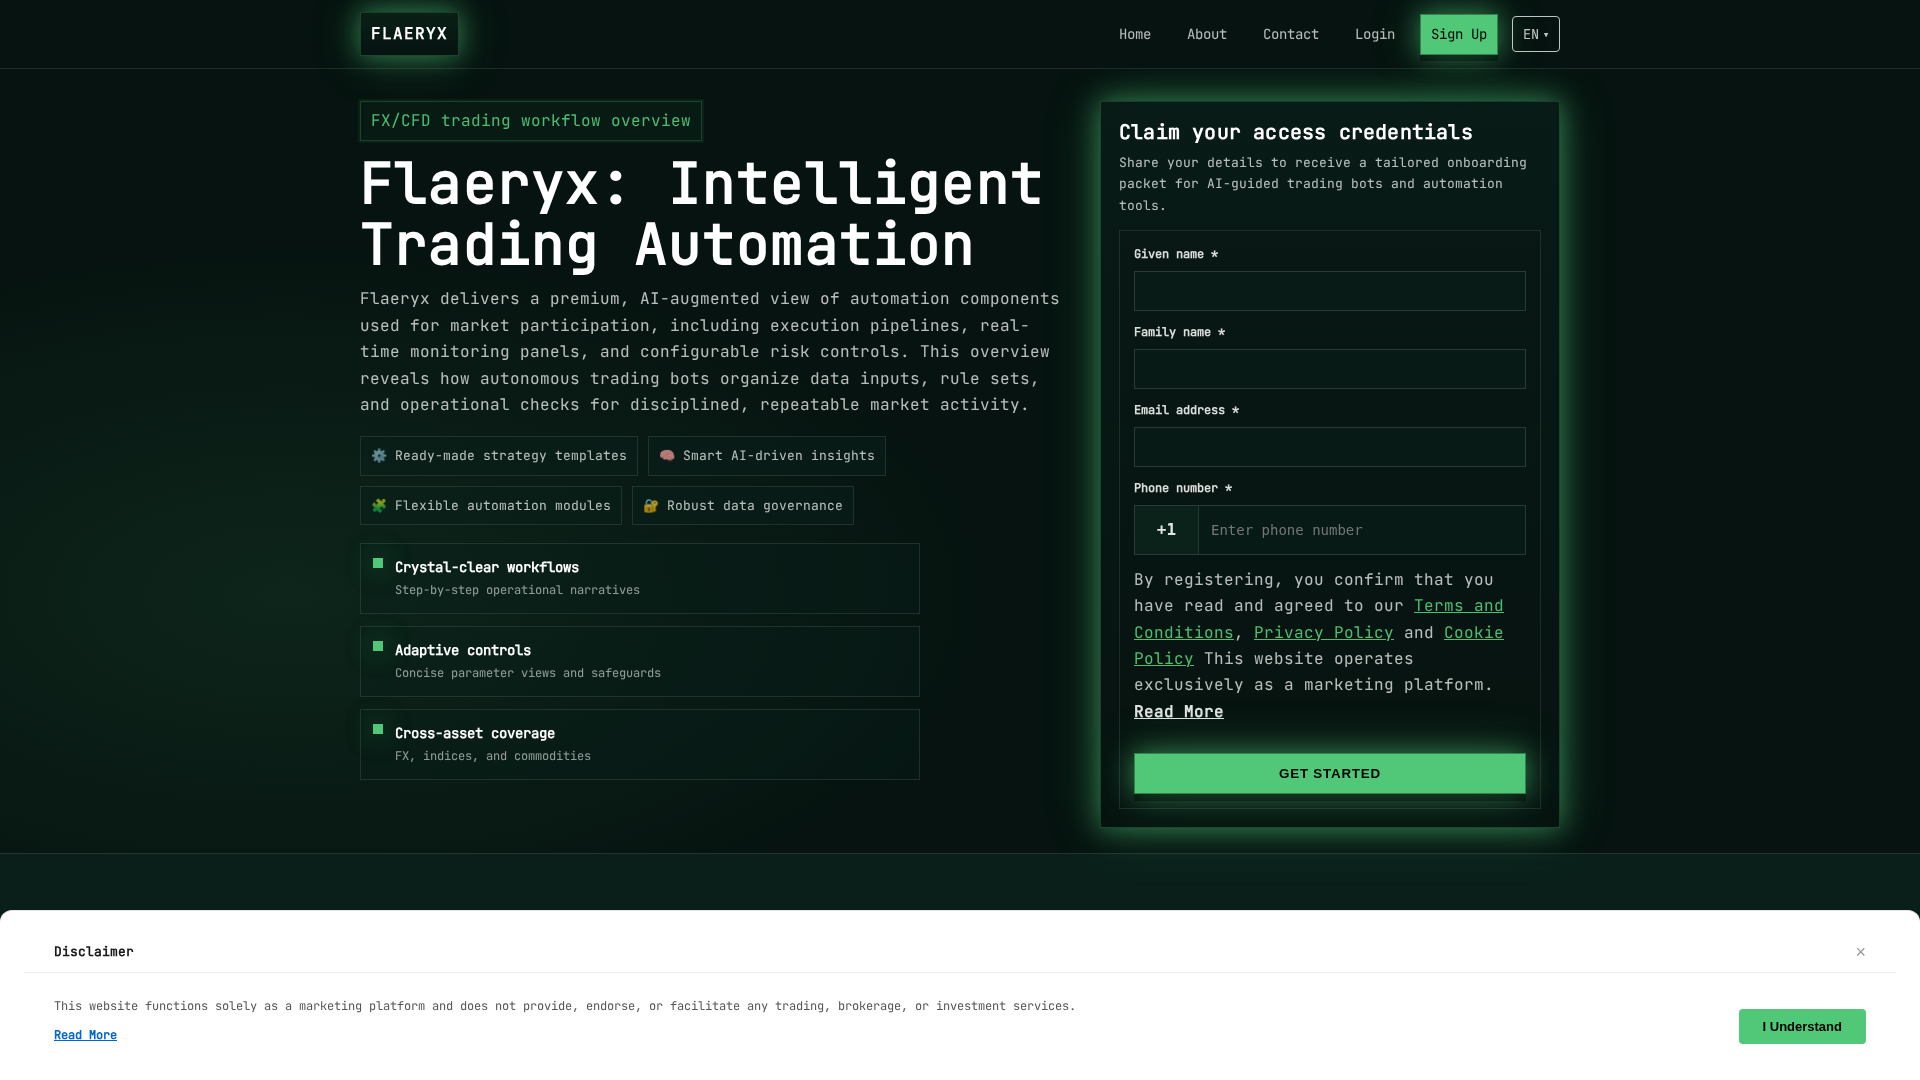Open the Login page

[x=1375, y=34]
